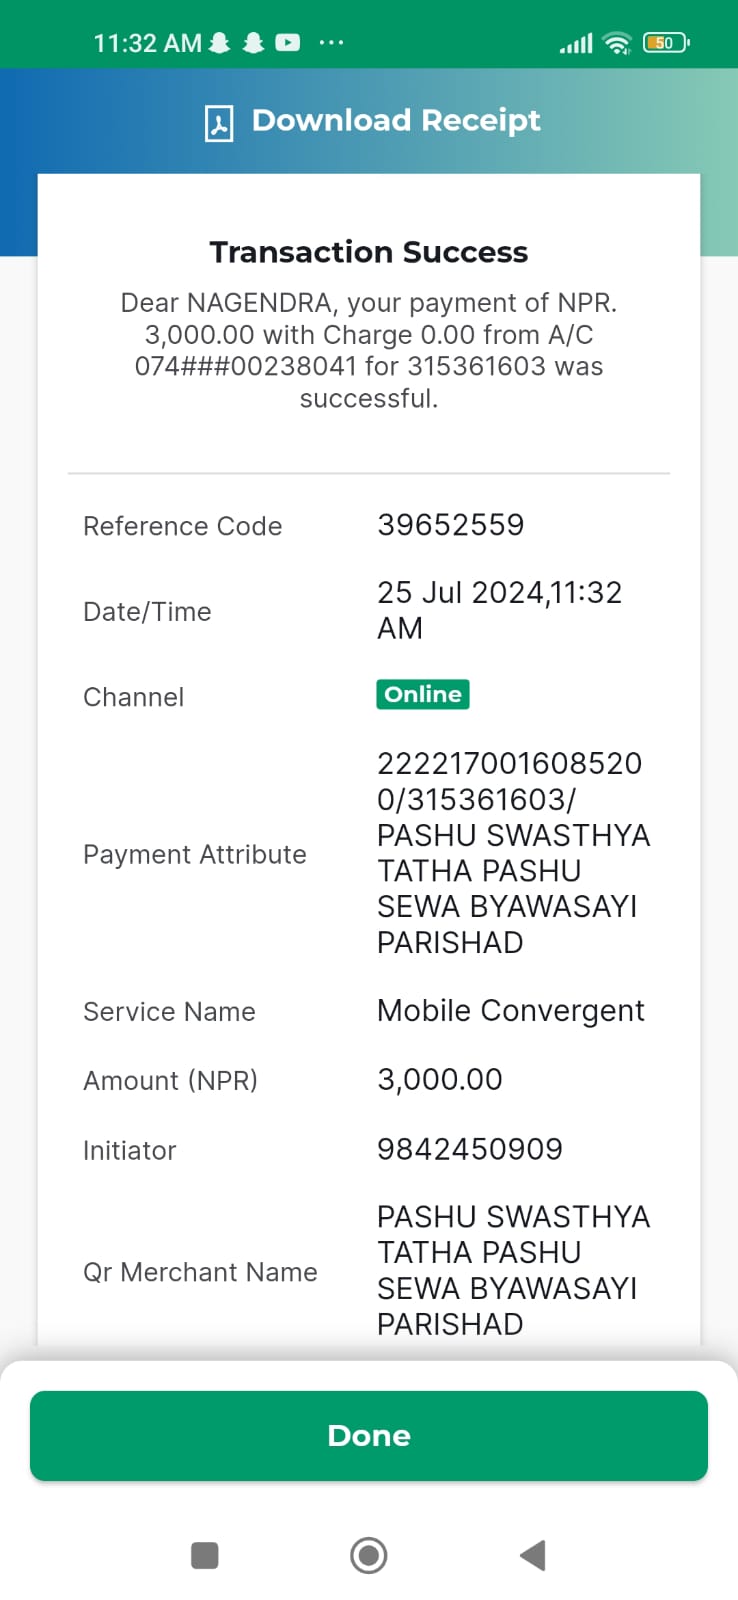Viewport: 738px width, 1600px height.
Task: Tap the cellular signal strength icon
Action: point(576,42)
